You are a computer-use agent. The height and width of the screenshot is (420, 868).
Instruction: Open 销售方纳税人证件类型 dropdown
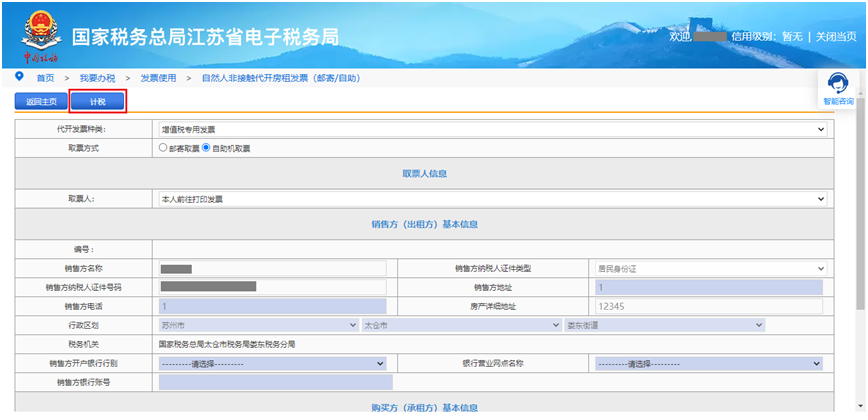711,268
